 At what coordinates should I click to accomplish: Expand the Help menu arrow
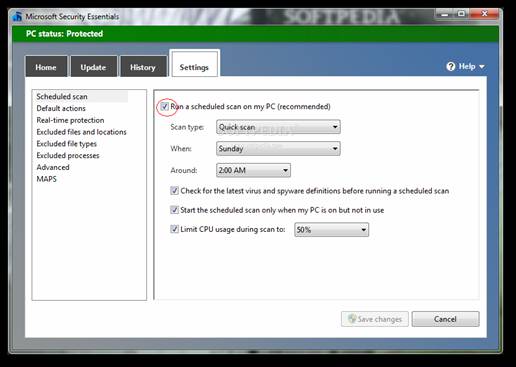(x=482, y=67)
